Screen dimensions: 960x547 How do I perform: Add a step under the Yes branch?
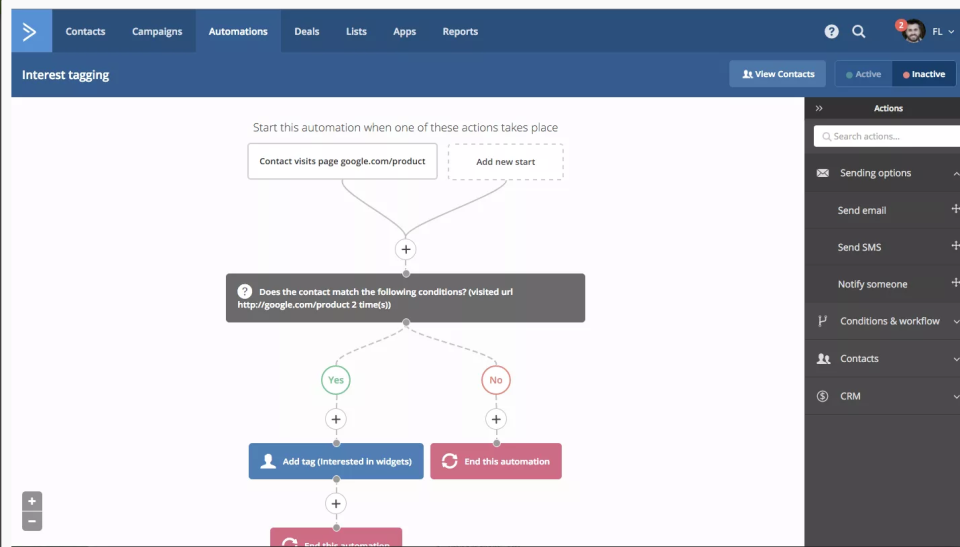(x=336, y=419)
